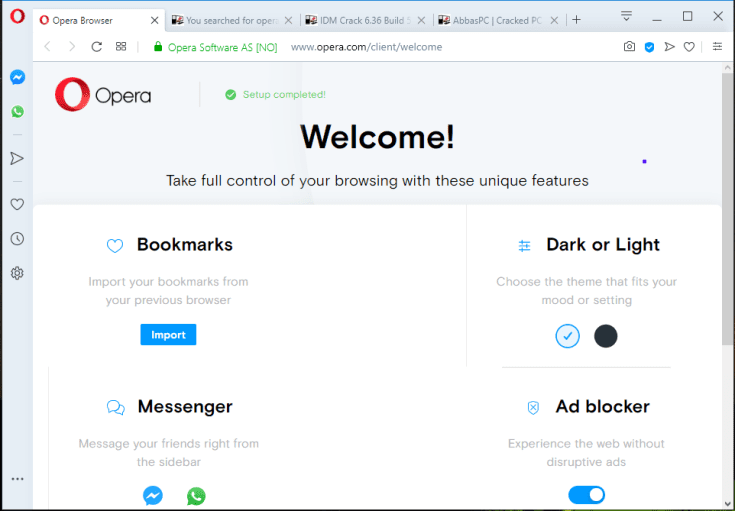Viewport: 735px width, 511px height.
Task: Go forward to next page
Action: point(72,46)
